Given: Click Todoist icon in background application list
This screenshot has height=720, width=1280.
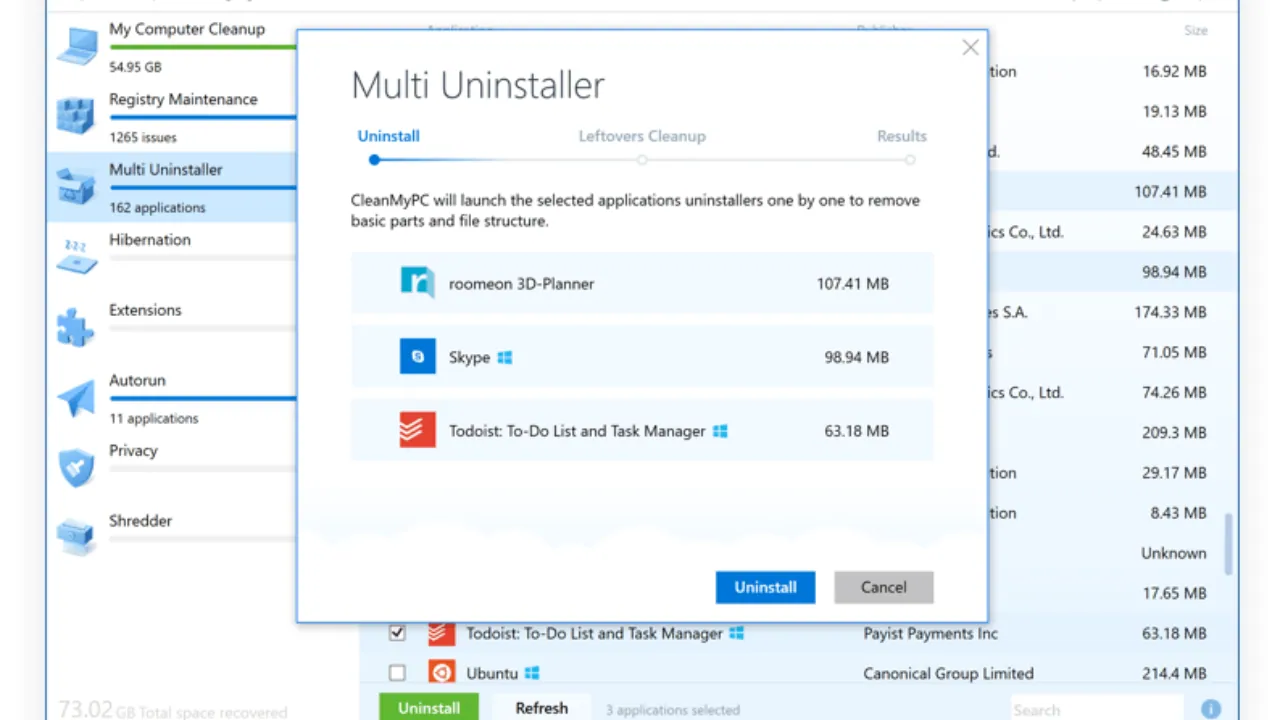Looking at the screenshot, I should click(x=442, y=633).
